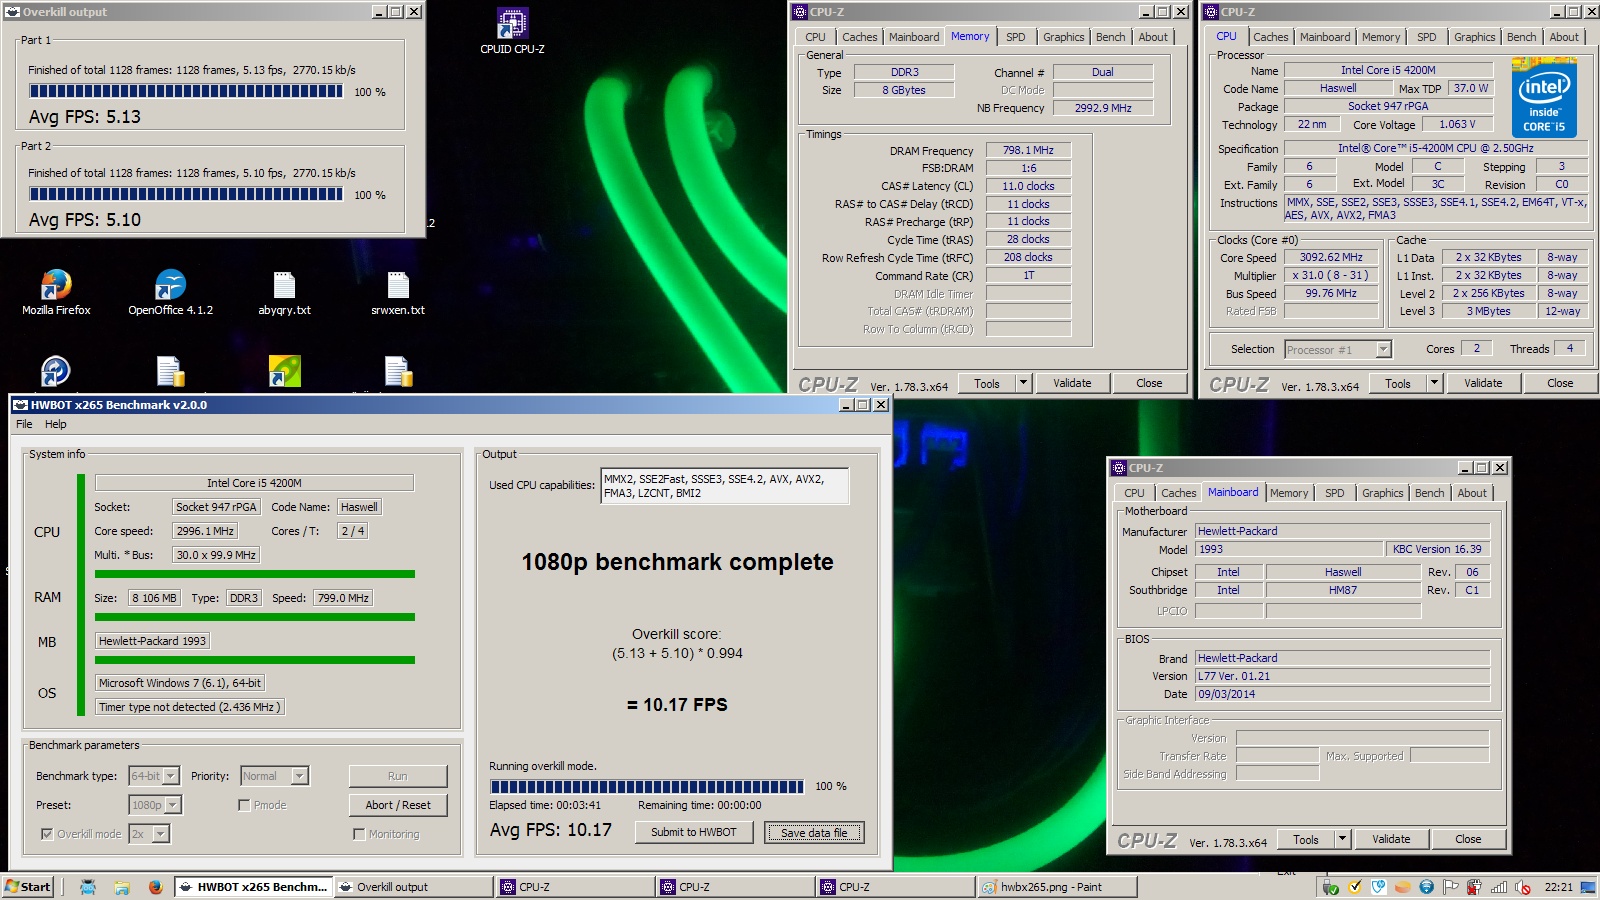Open Graphics tab in CPU-Z Memory window

(1063, 37)
